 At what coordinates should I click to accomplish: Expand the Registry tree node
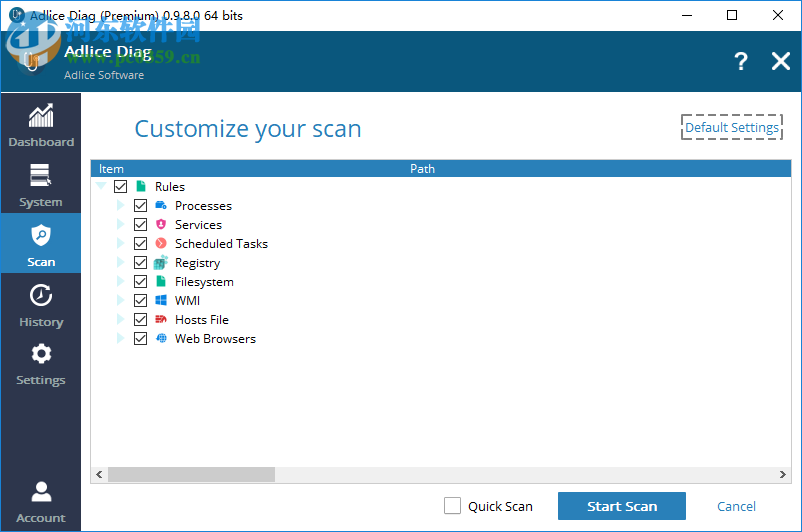point(120,262)
